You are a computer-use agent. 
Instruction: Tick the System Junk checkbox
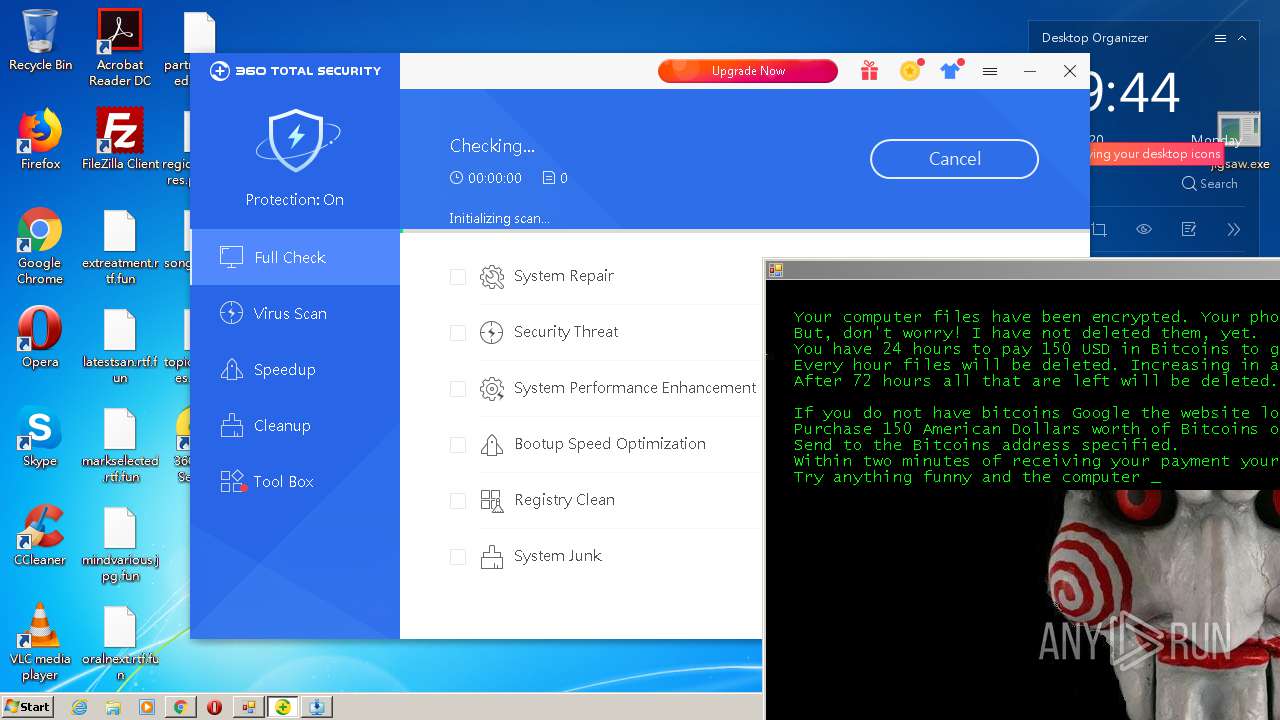(458, 557)
